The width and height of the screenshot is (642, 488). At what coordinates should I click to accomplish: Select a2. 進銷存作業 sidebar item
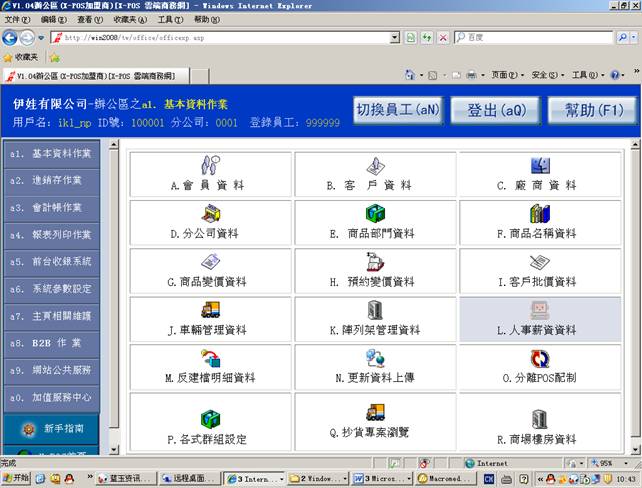click(51, 181)
